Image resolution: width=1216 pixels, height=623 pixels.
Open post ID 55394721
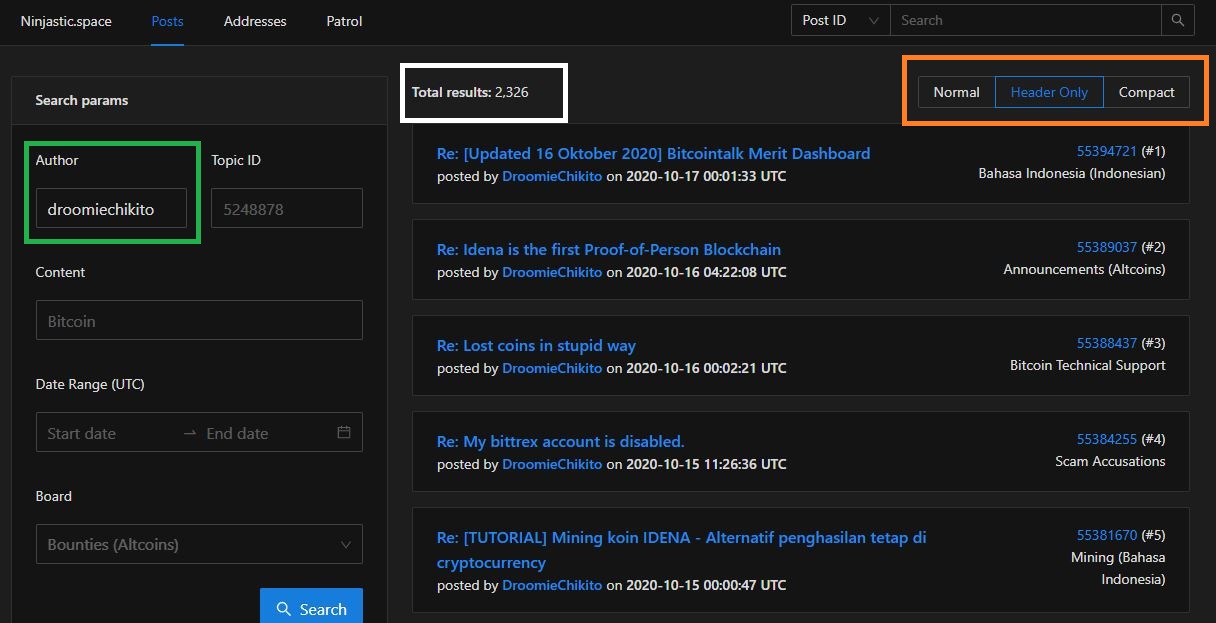1107,151
